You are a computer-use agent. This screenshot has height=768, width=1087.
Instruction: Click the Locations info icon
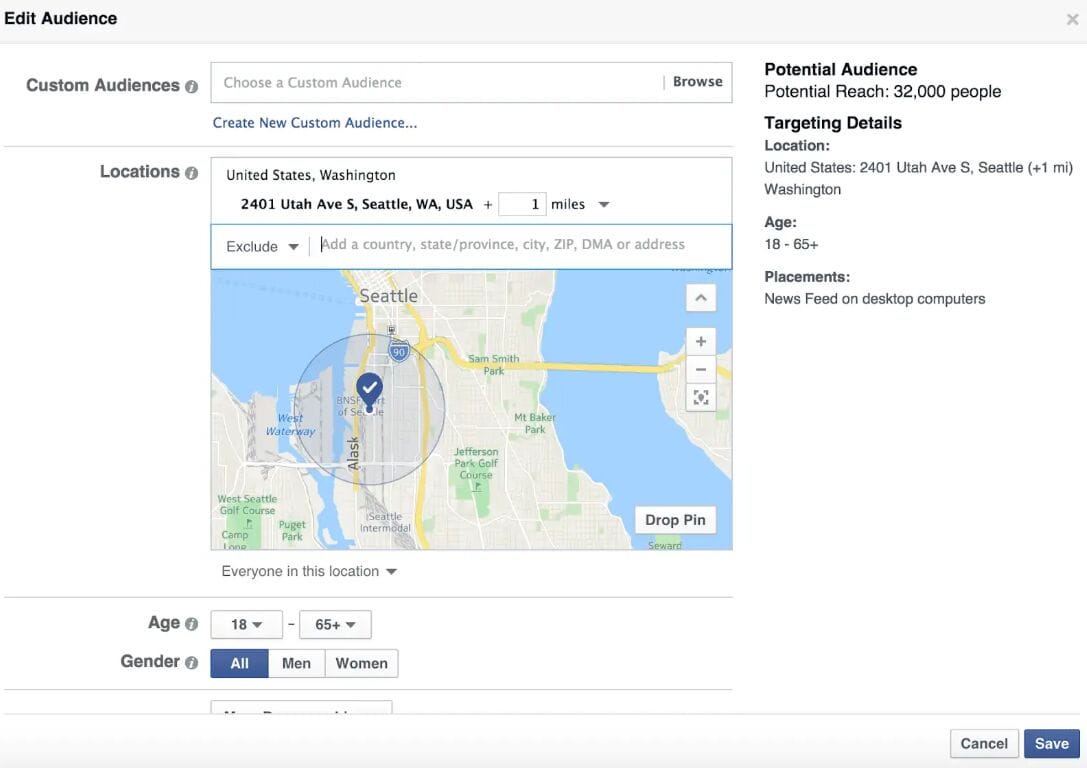coord(191,172)
